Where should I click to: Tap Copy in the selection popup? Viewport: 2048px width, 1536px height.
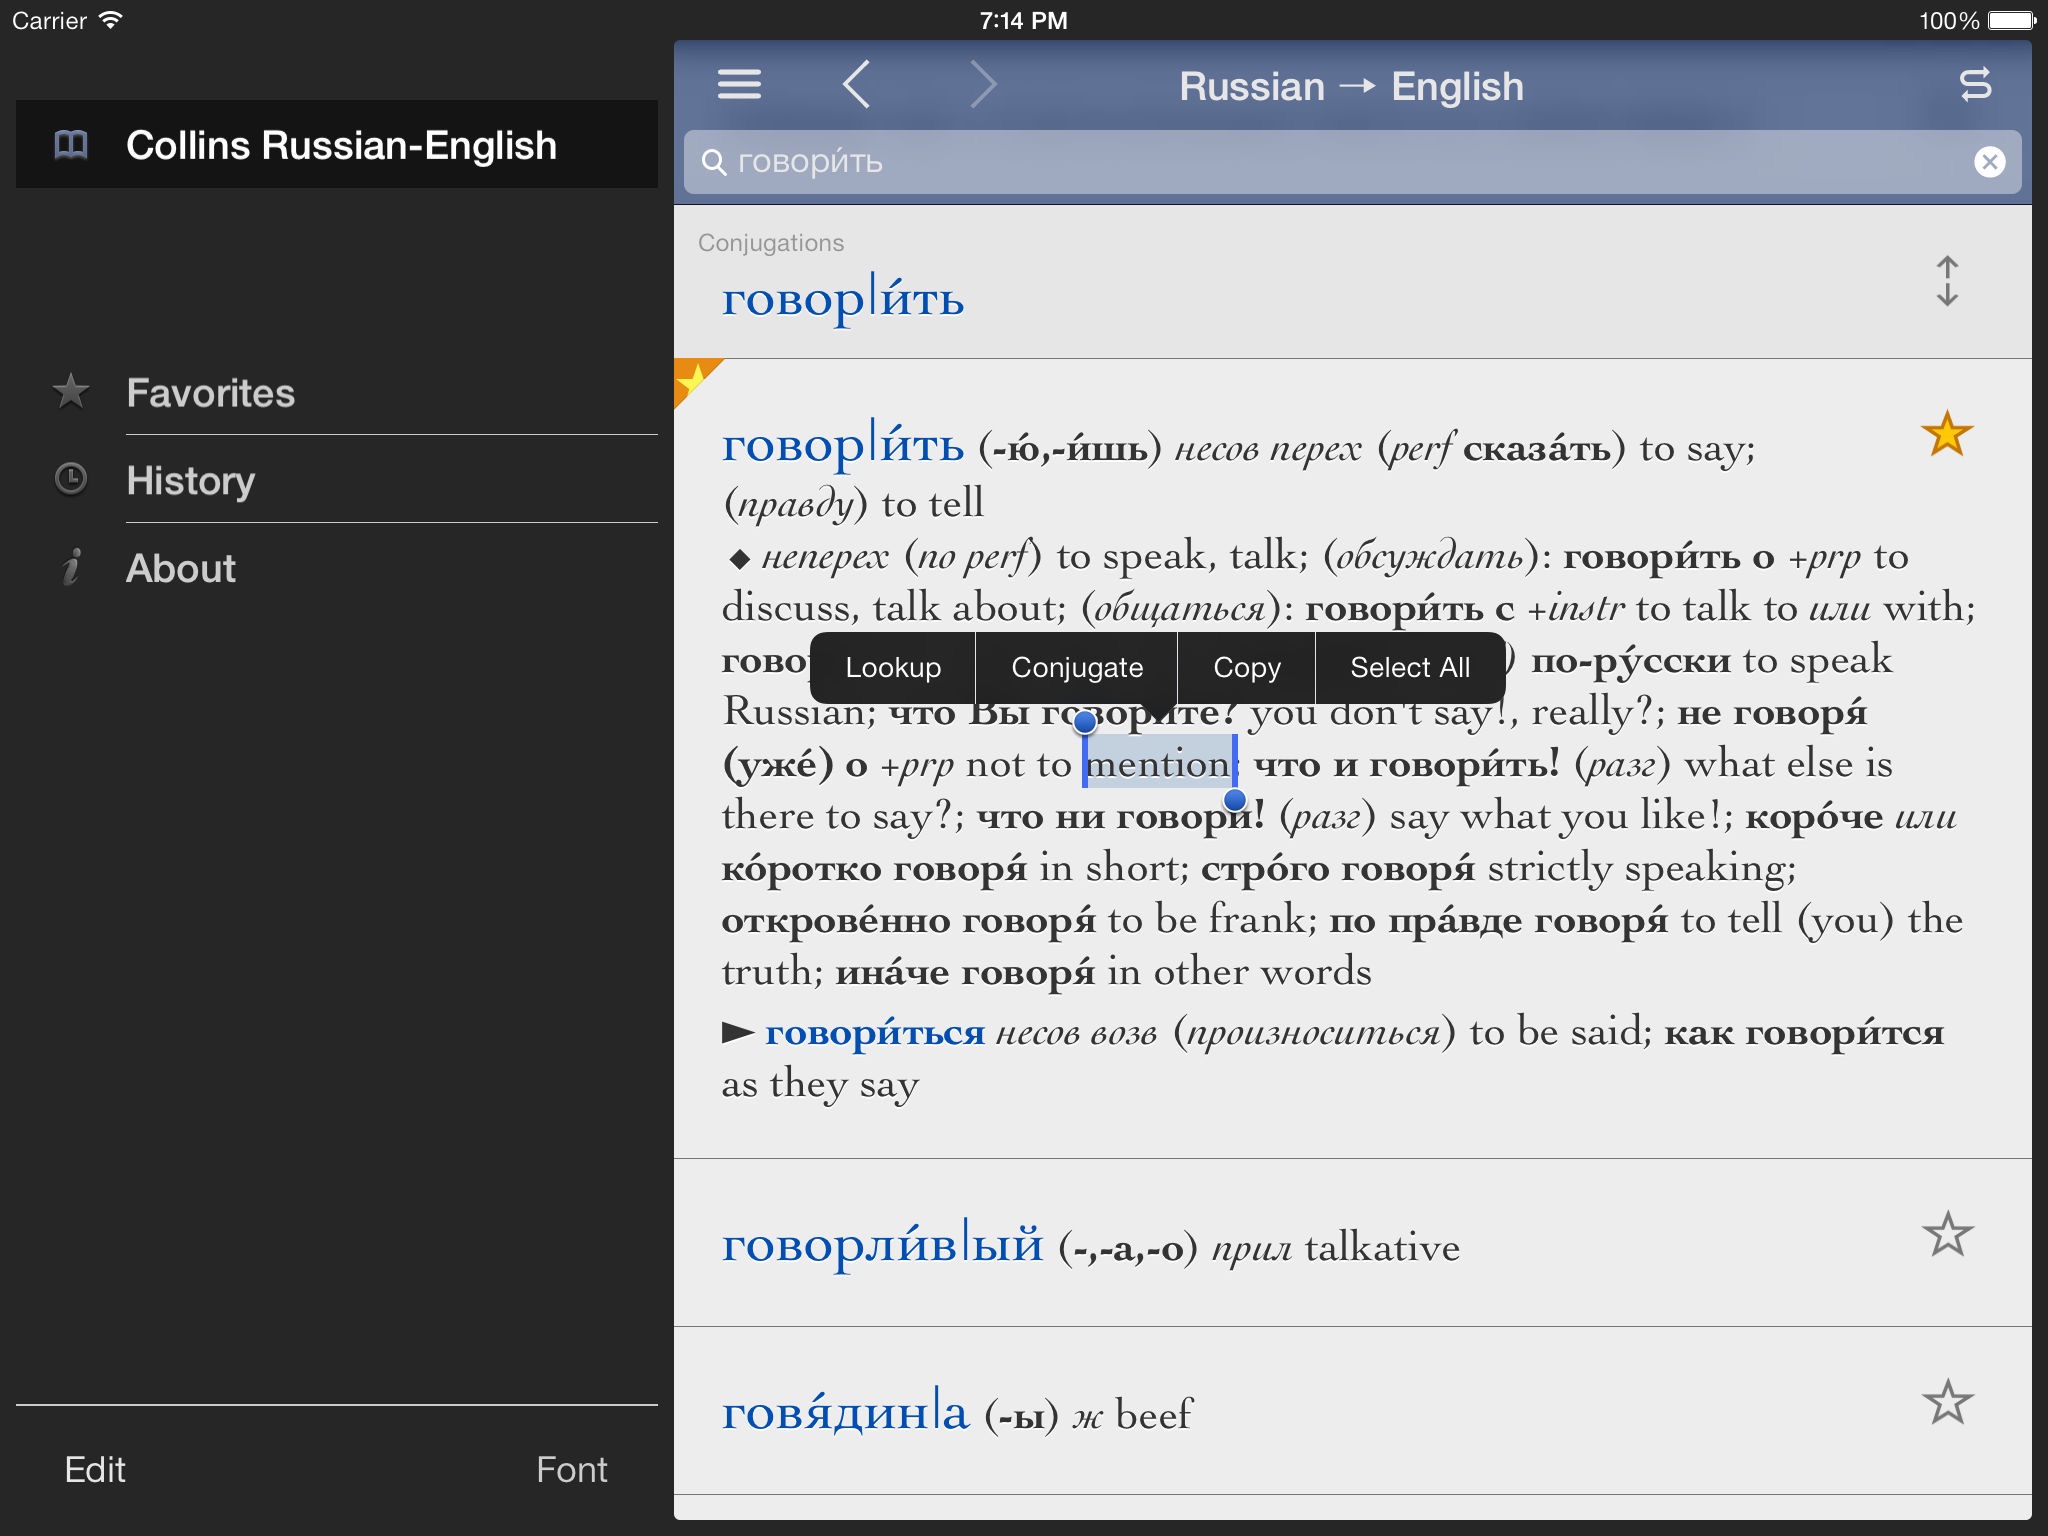(x=1246, y=668)
